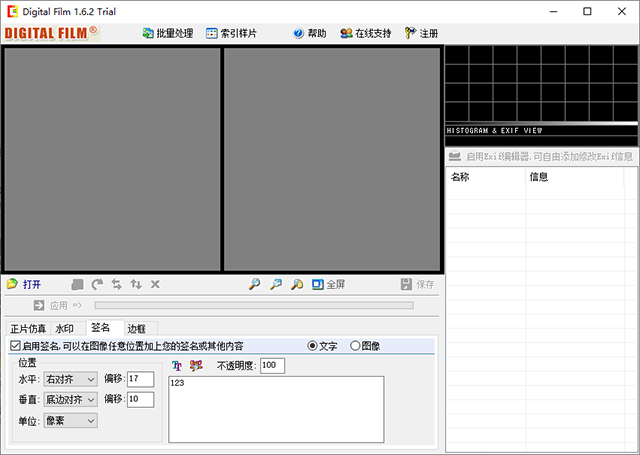Click the third magnifier zoom icon

pos(297,284)
